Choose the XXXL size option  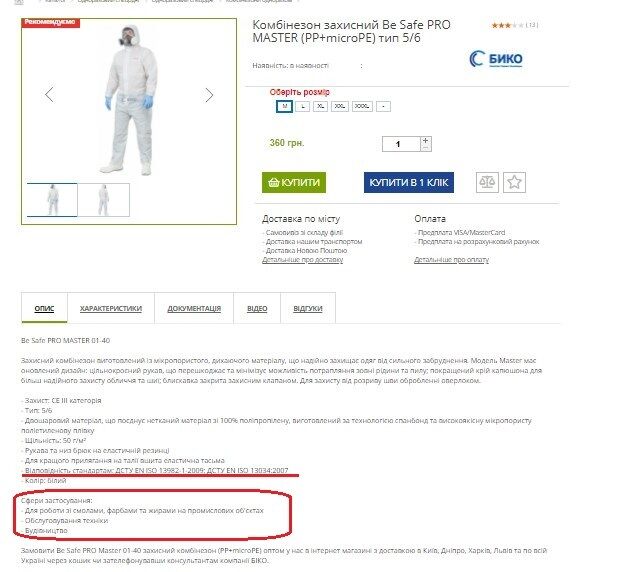[x=362, y=106]
